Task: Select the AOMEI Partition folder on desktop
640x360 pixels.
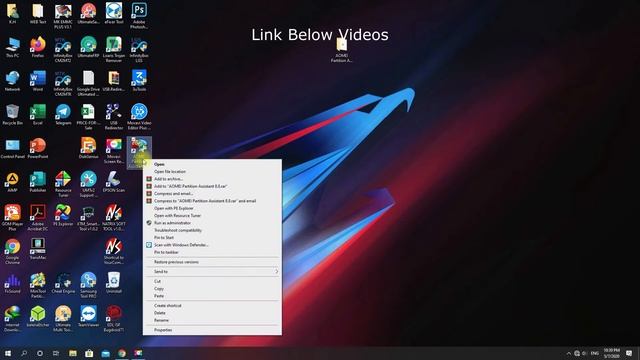Action: 342,50
